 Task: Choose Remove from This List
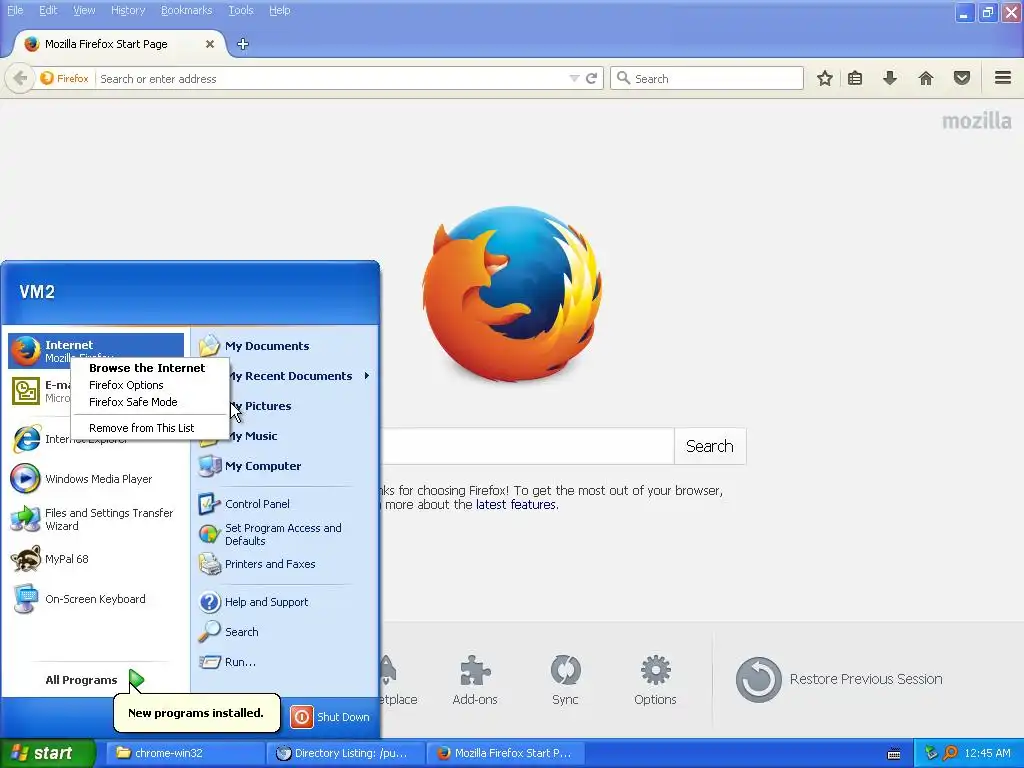coord(150,428)
